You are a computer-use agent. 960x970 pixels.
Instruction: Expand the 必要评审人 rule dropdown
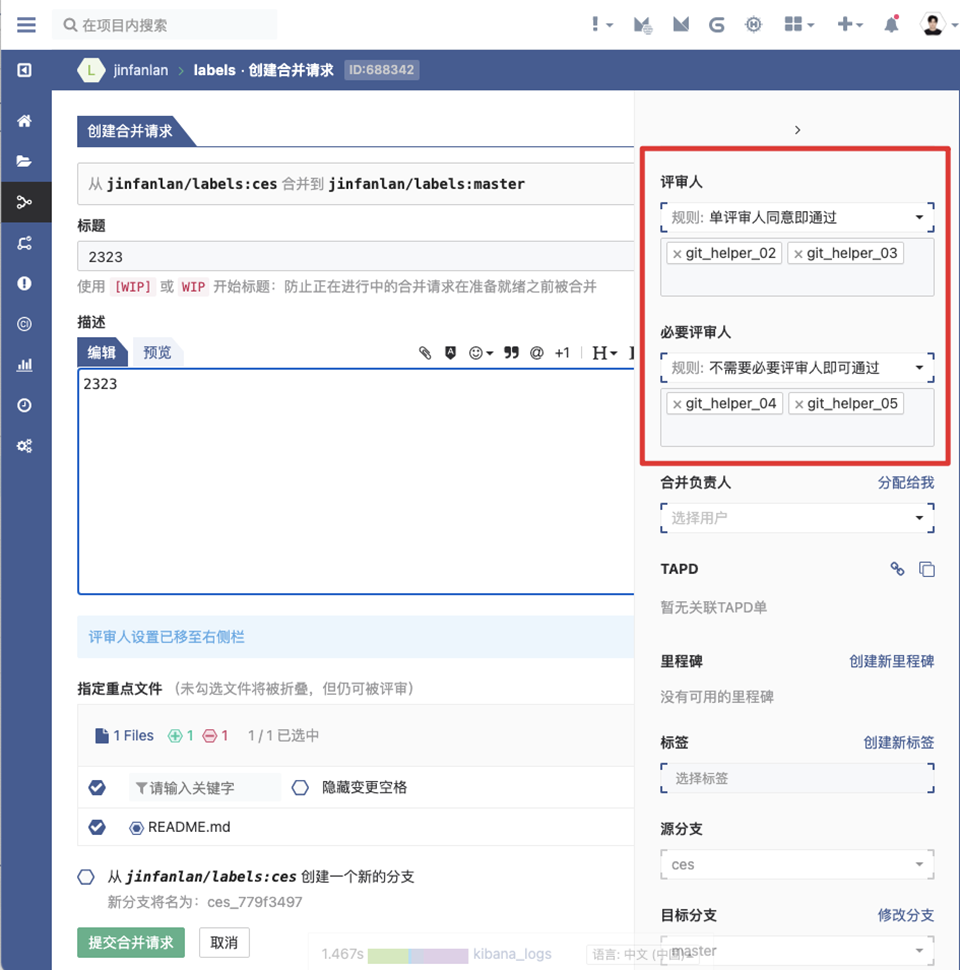pos(797,368)
